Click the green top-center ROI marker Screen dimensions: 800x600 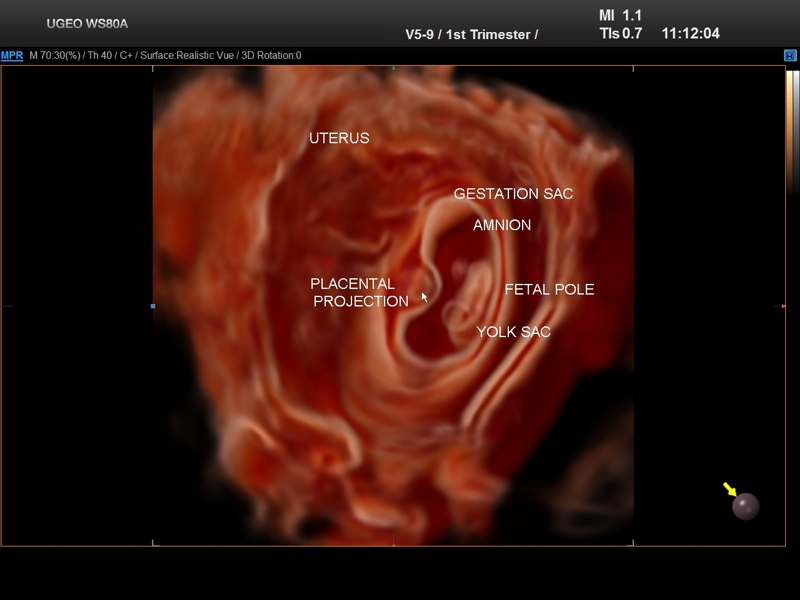coord(394,68)
